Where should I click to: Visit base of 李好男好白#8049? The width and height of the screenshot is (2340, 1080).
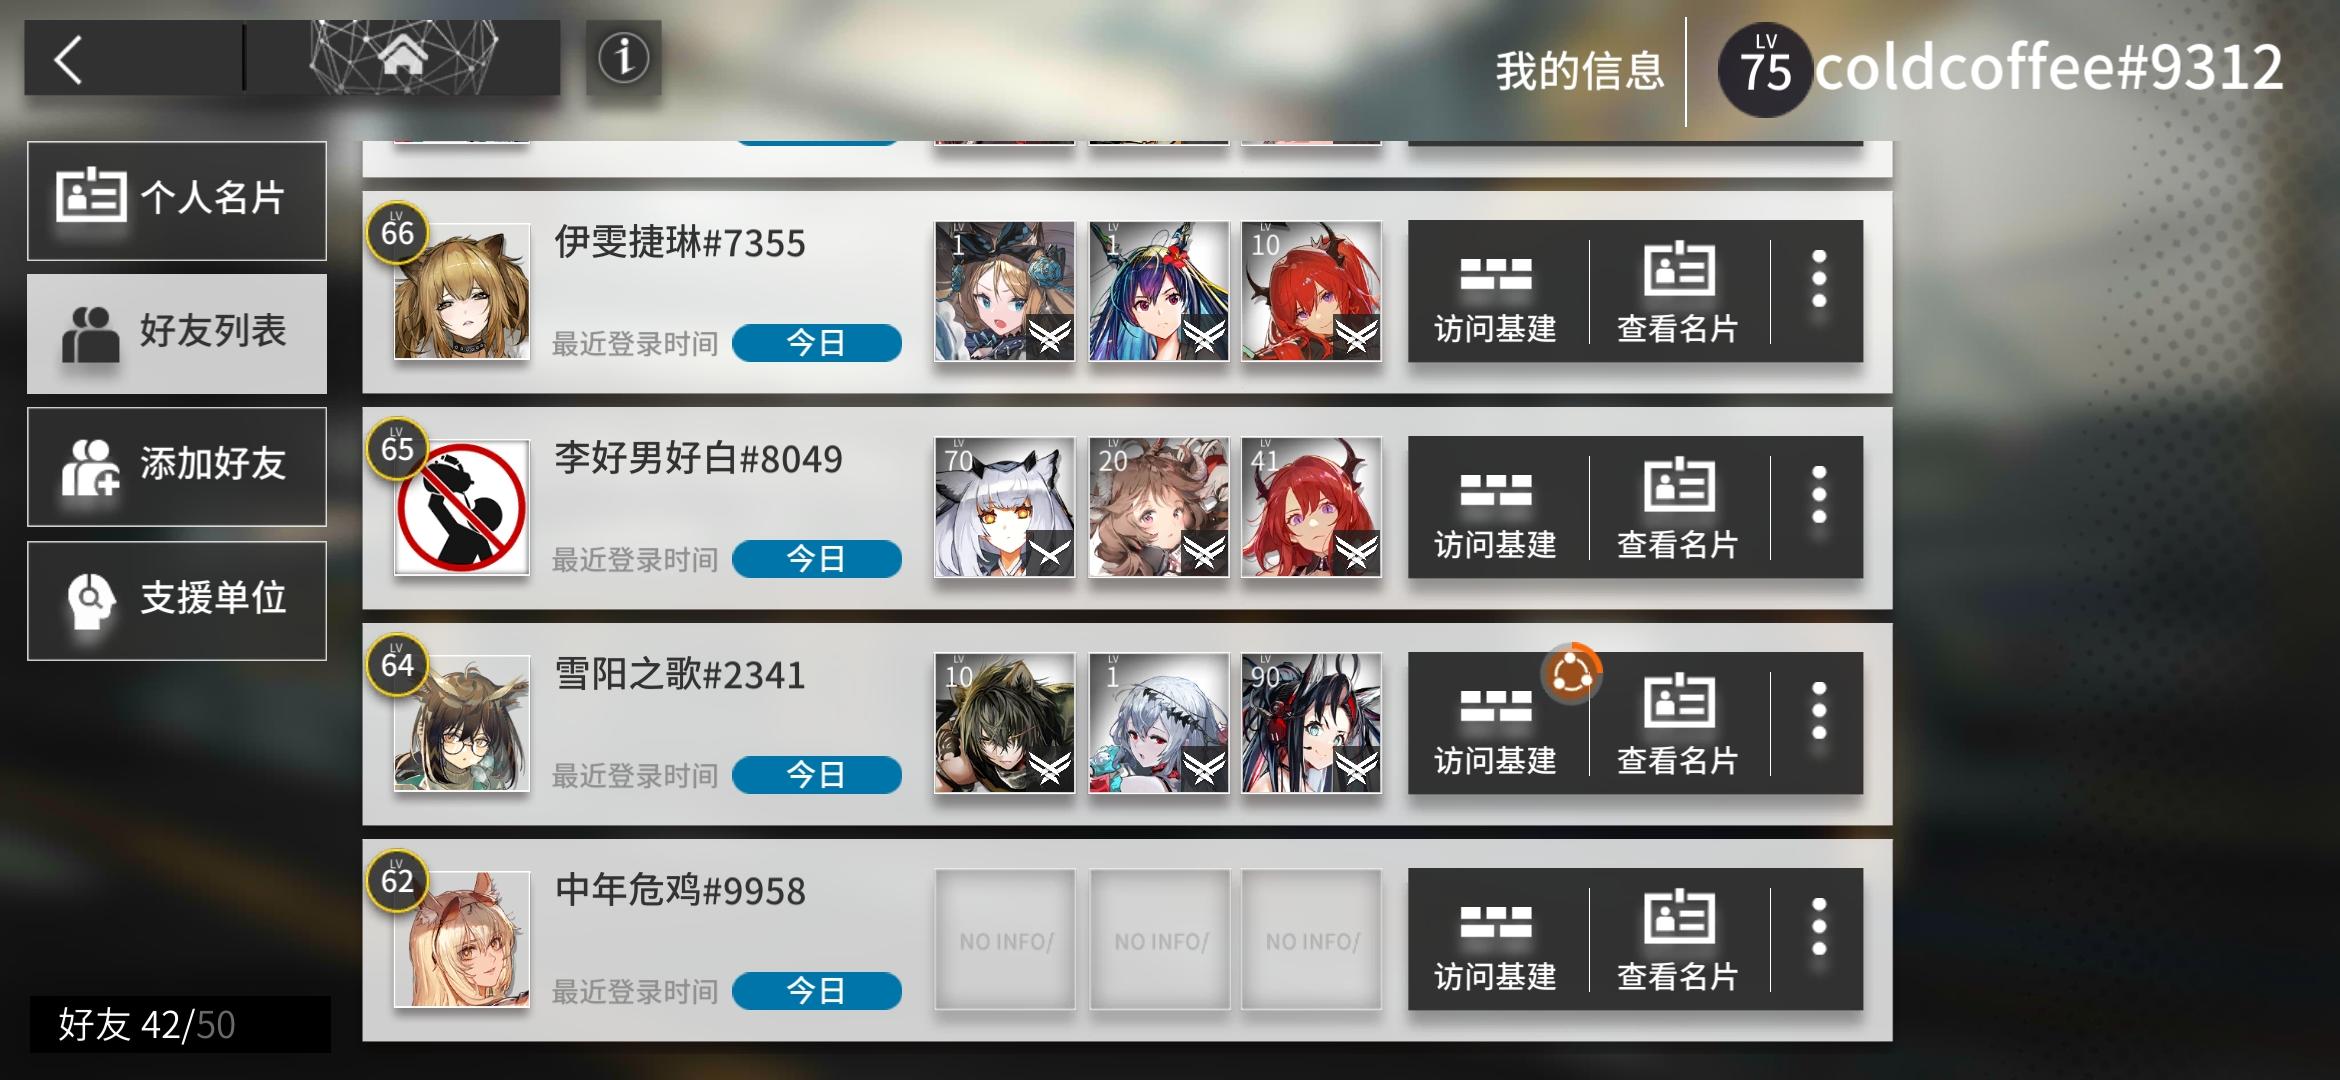click(1496, 508)
